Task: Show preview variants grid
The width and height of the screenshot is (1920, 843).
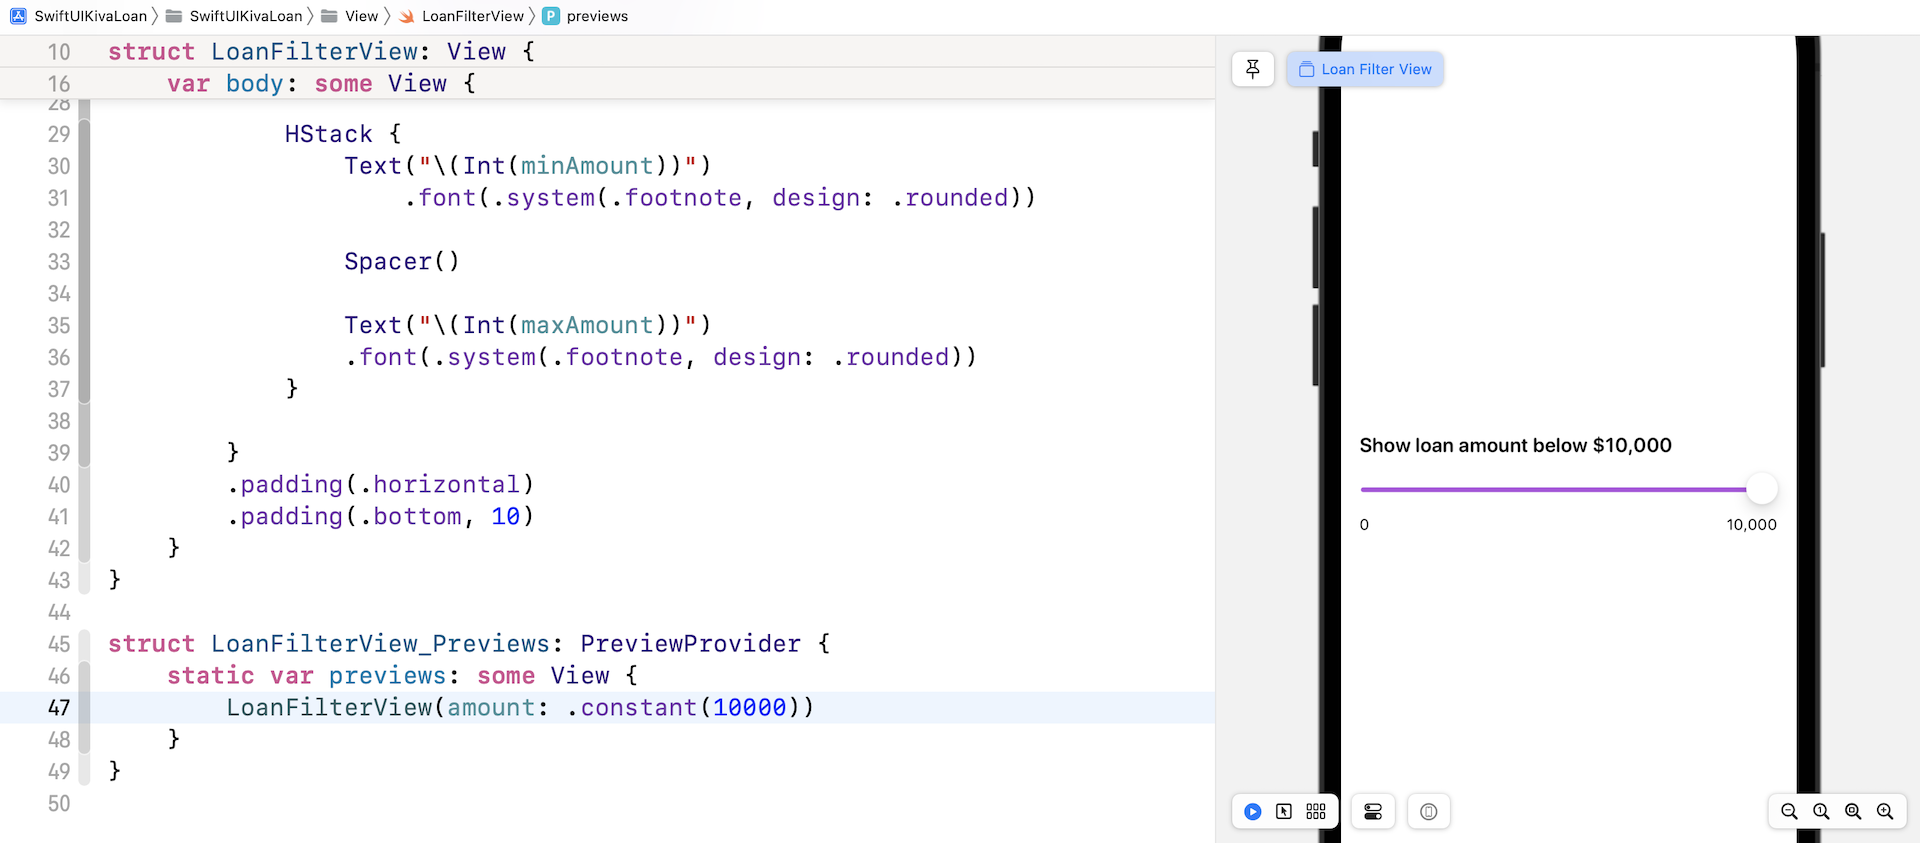Action: pyautogui.click(x=1316, y=812)
